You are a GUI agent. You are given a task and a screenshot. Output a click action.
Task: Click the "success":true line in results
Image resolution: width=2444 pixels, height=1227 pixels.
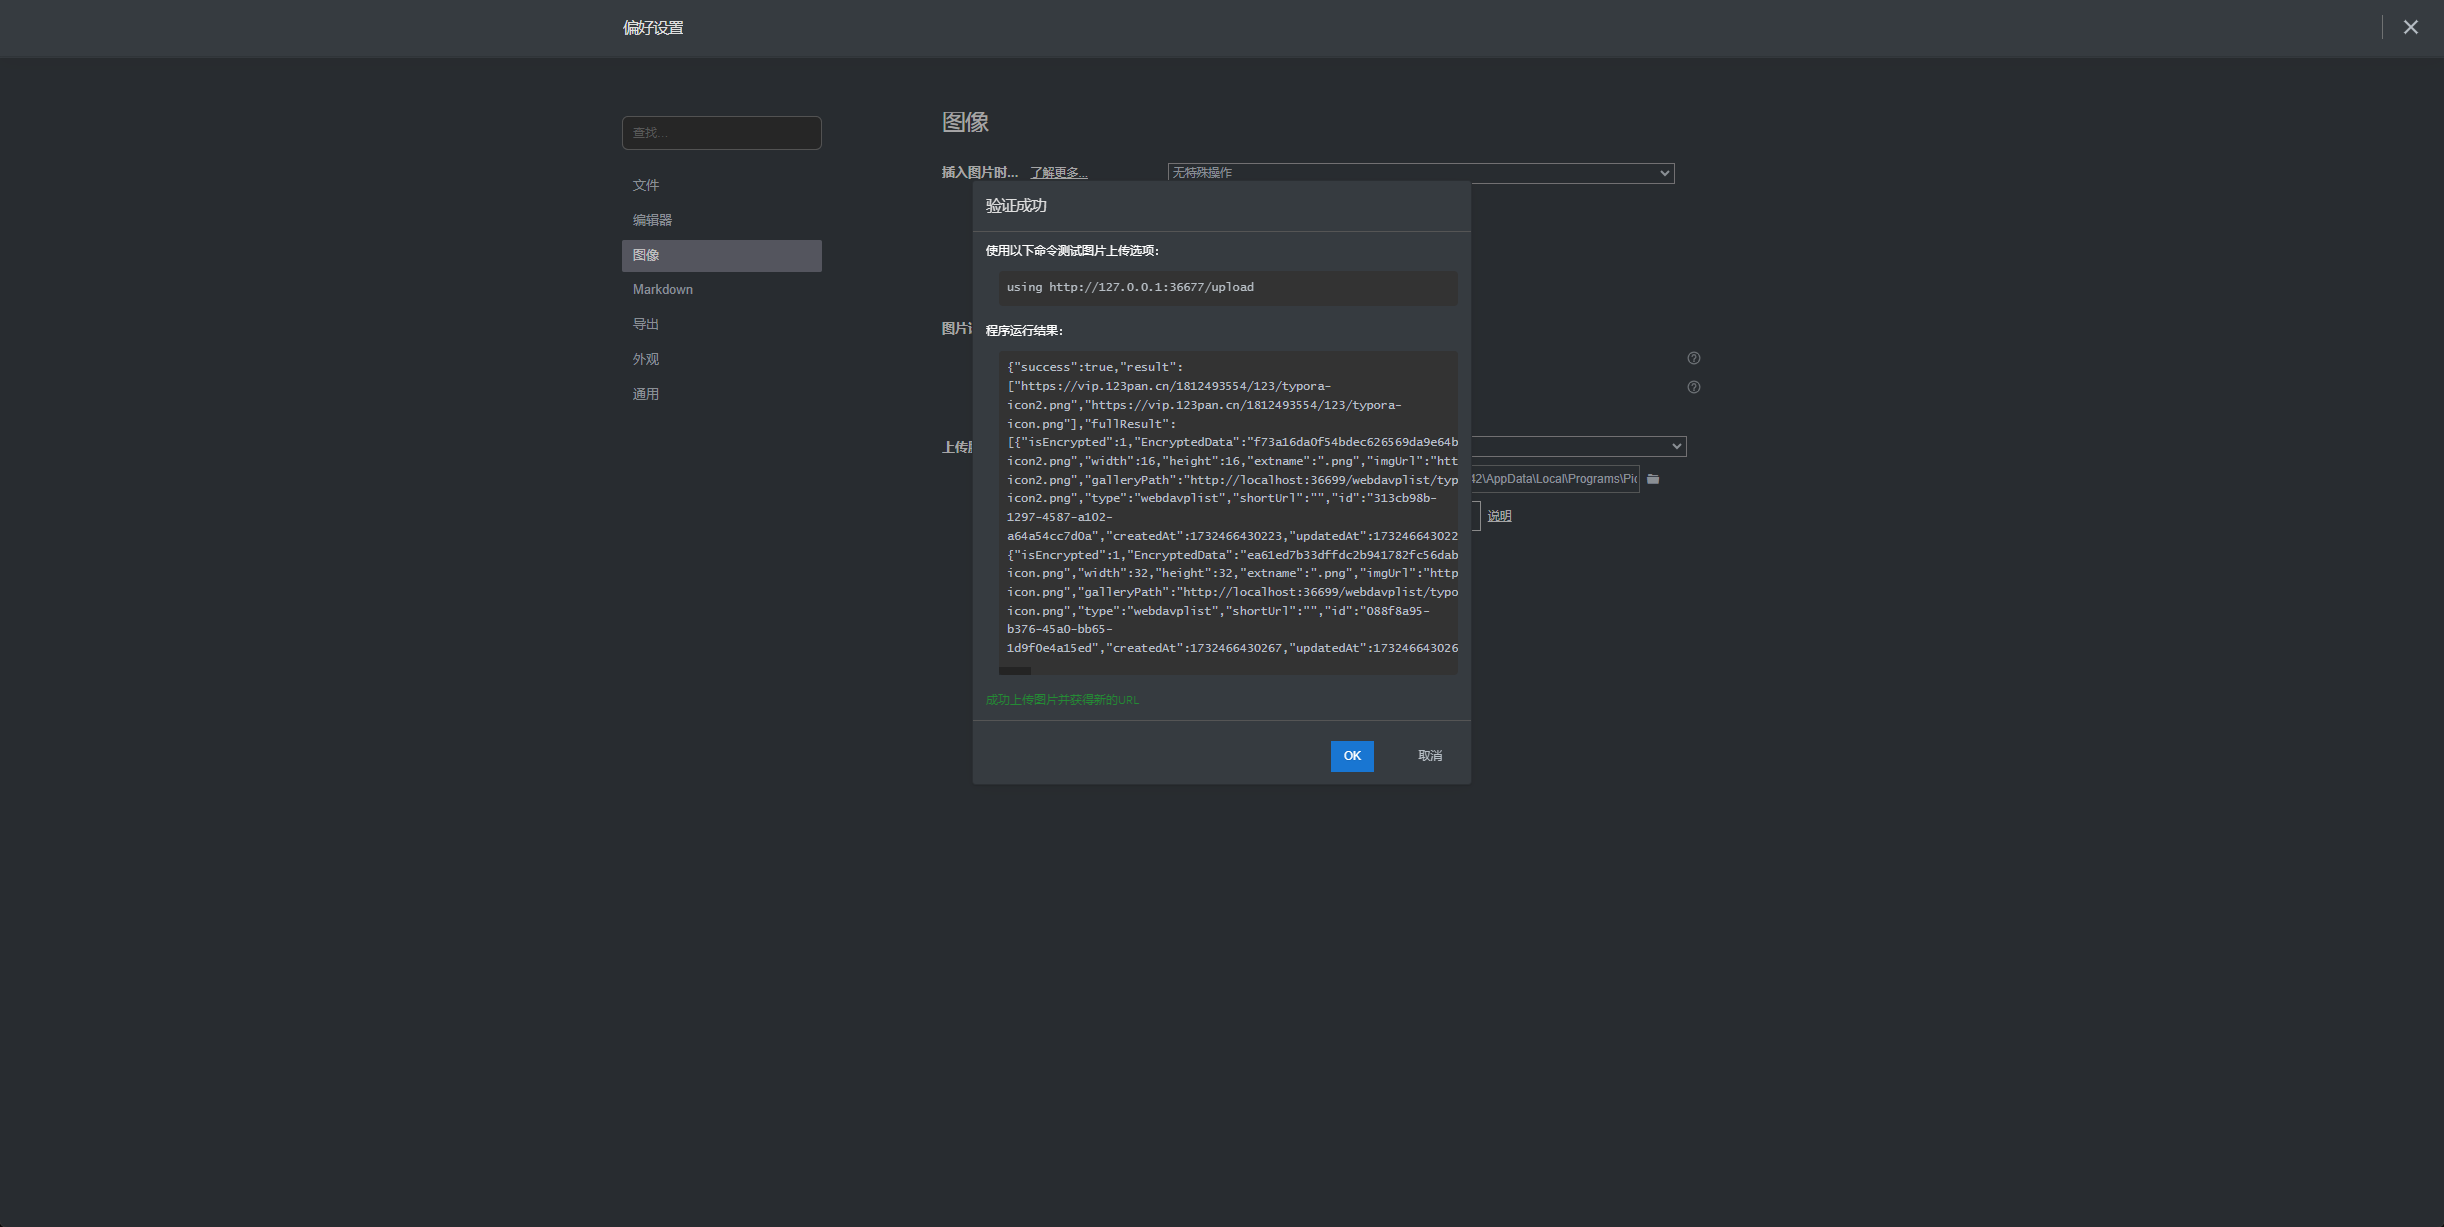[x=1095, y=367]
